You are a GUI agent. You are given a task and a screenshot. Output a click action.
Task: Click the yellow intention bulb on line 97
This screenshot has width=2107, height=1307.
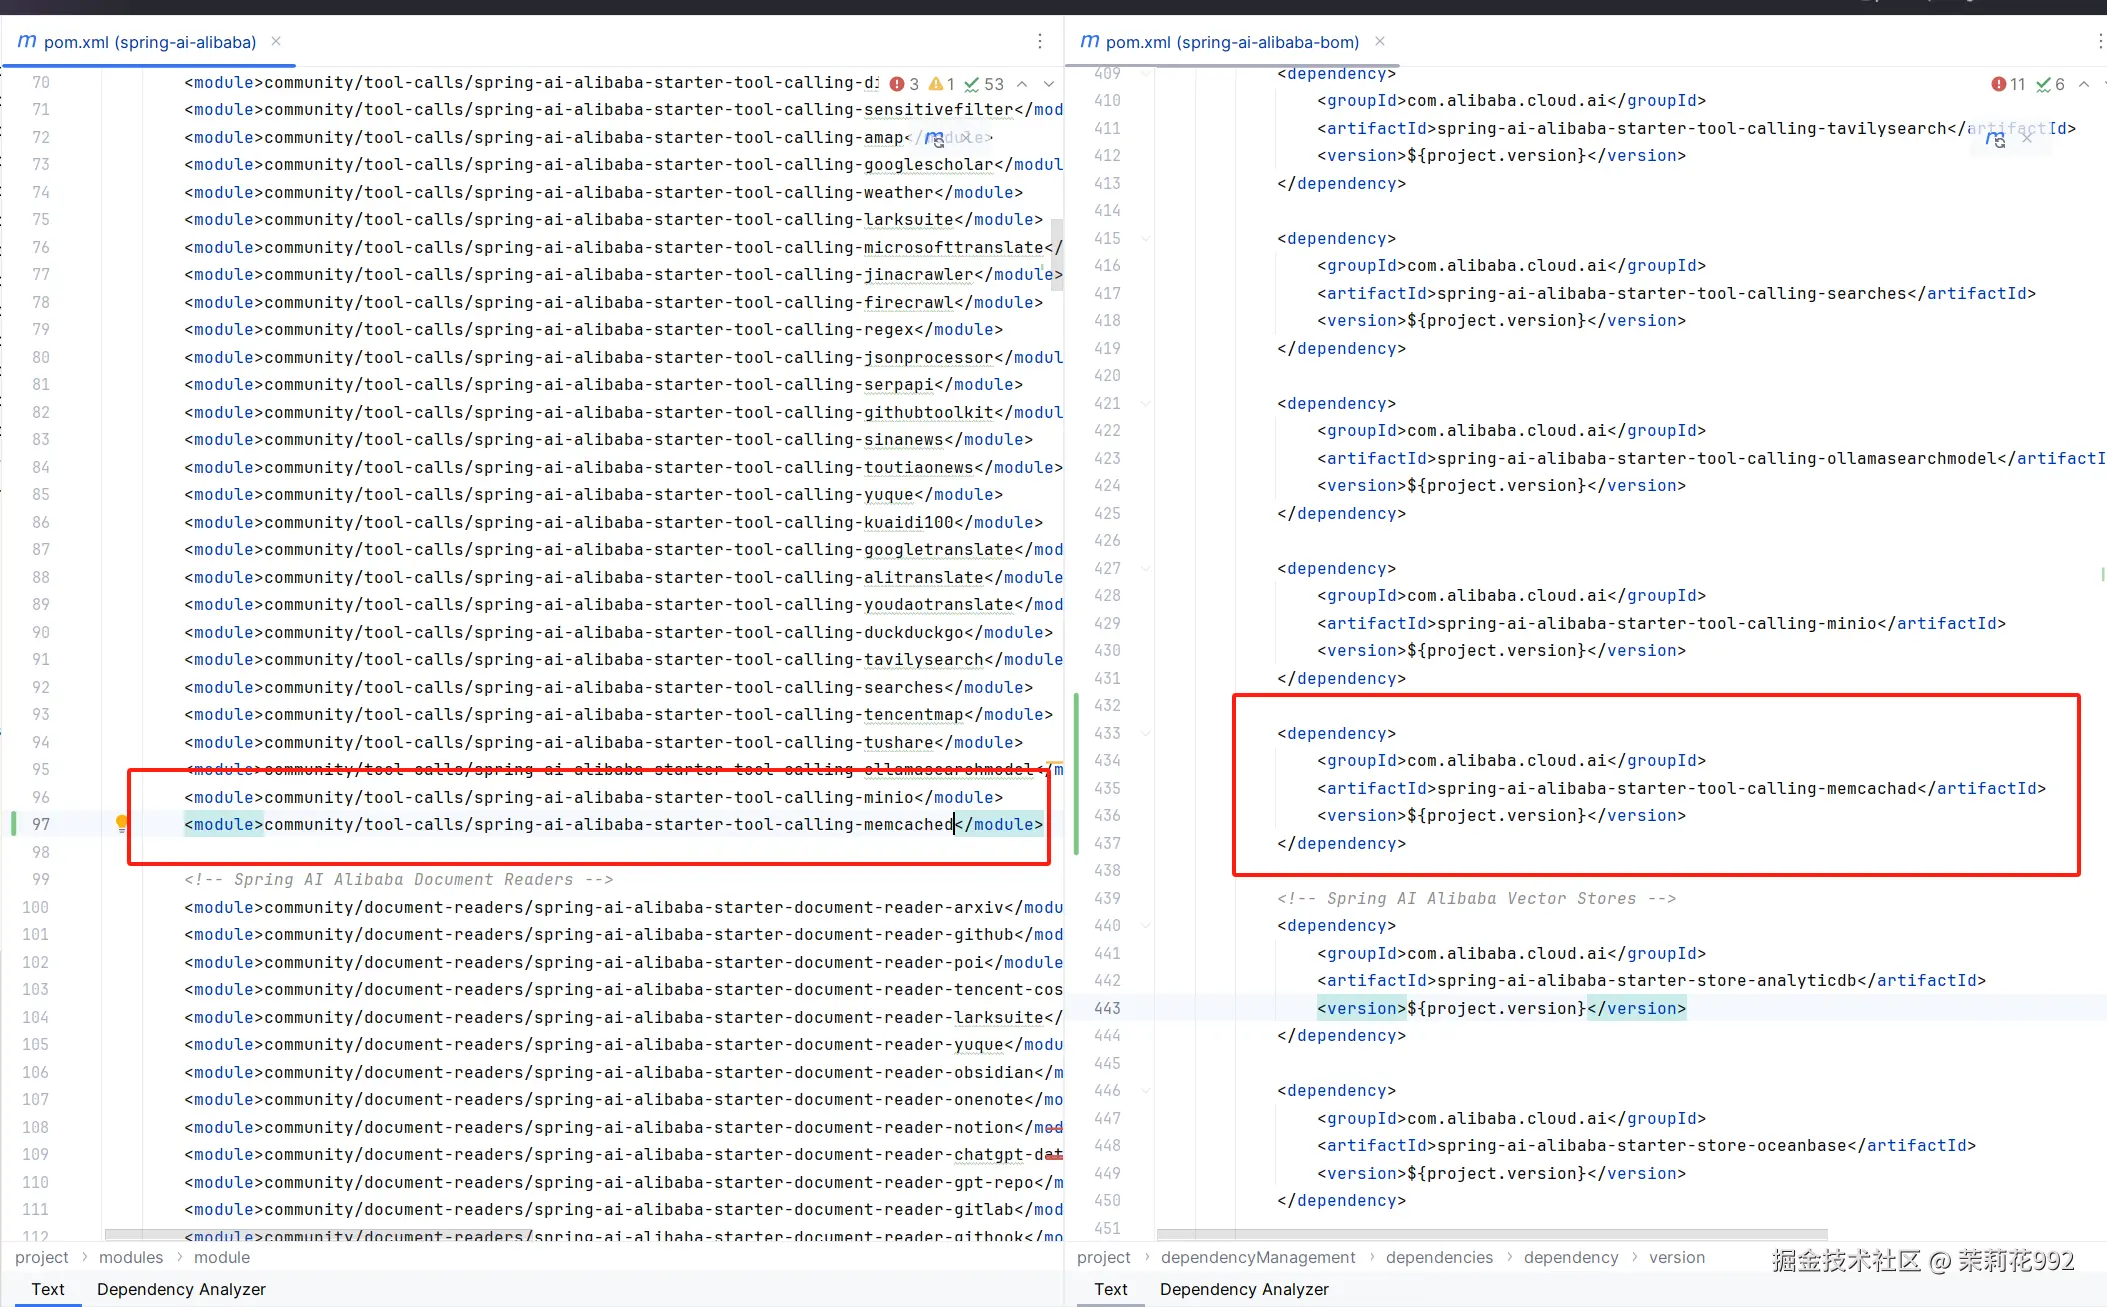122,823
